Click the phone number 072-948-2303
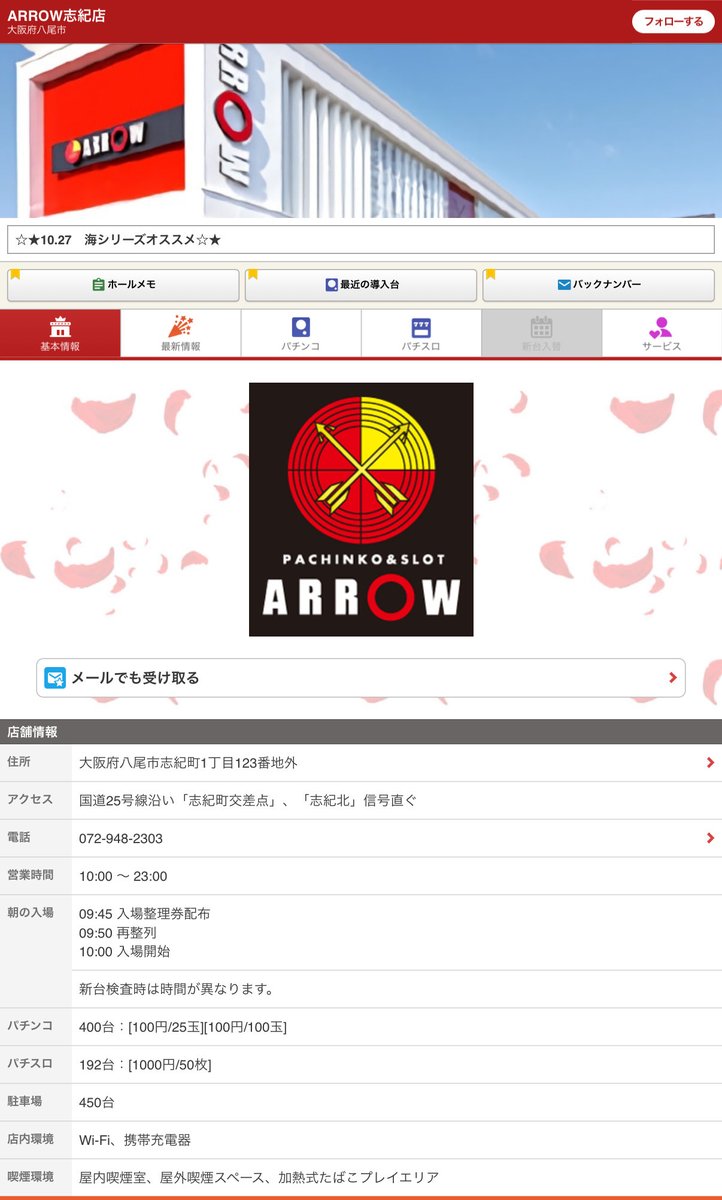The image size is (722, 1200). (121, 838)
